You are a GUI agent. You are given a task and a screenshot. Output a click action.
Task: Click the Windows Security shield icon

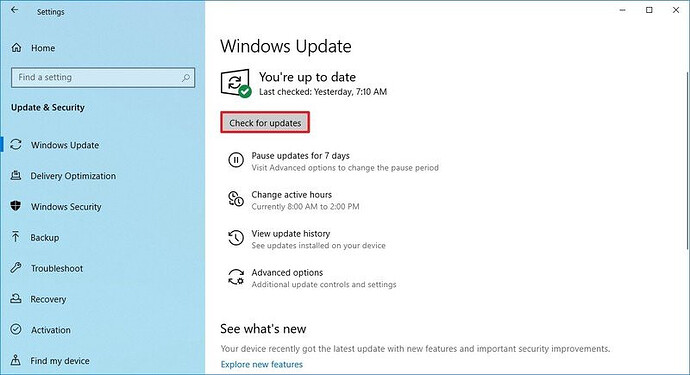[16, 206]
